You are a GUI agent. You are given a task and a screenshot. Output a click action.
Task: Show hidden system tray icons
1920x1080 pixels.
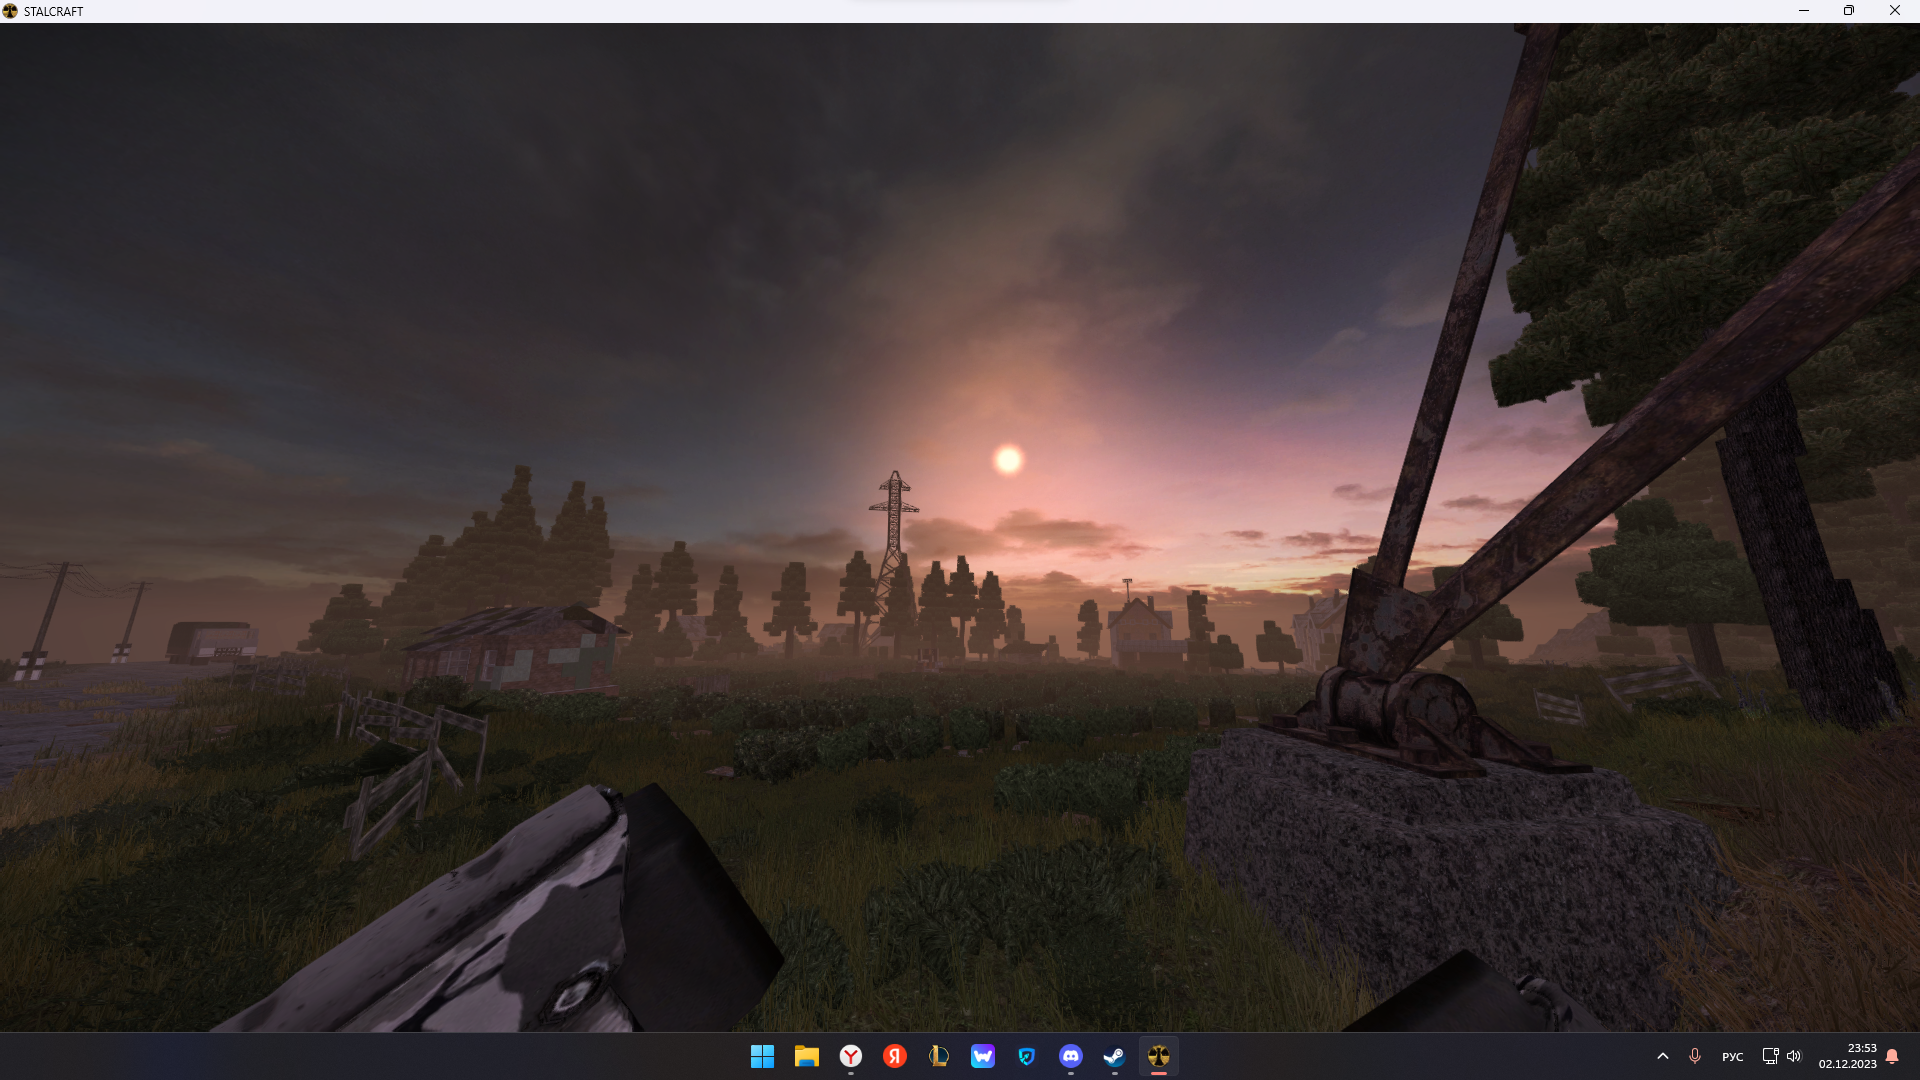point(1662,1056)
